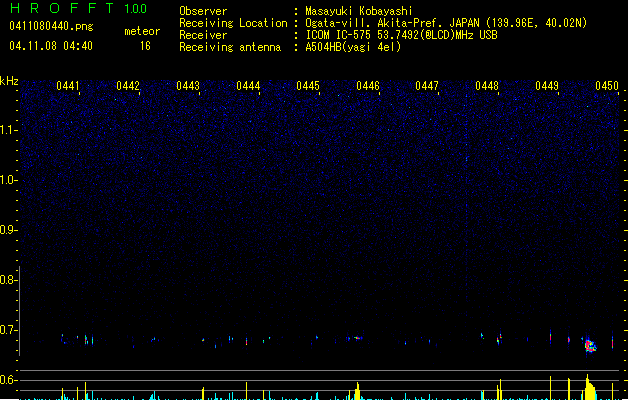The width and height of the screenshot is (629, 400).
Task: Select ICOM IC-575 53.7492 MHz receiver text
Action: (x=402, y=35)
